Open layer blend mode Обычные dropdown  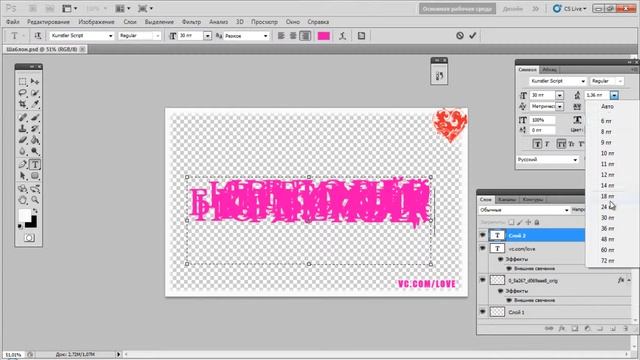pos(524,210)
